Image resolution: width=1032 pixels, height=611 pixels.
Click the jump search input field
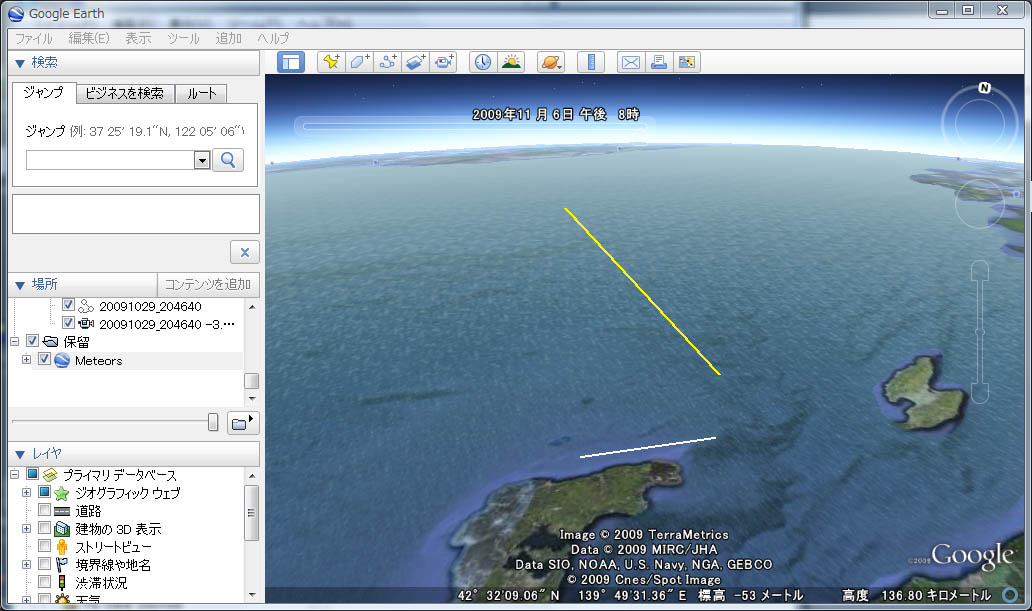111,160
